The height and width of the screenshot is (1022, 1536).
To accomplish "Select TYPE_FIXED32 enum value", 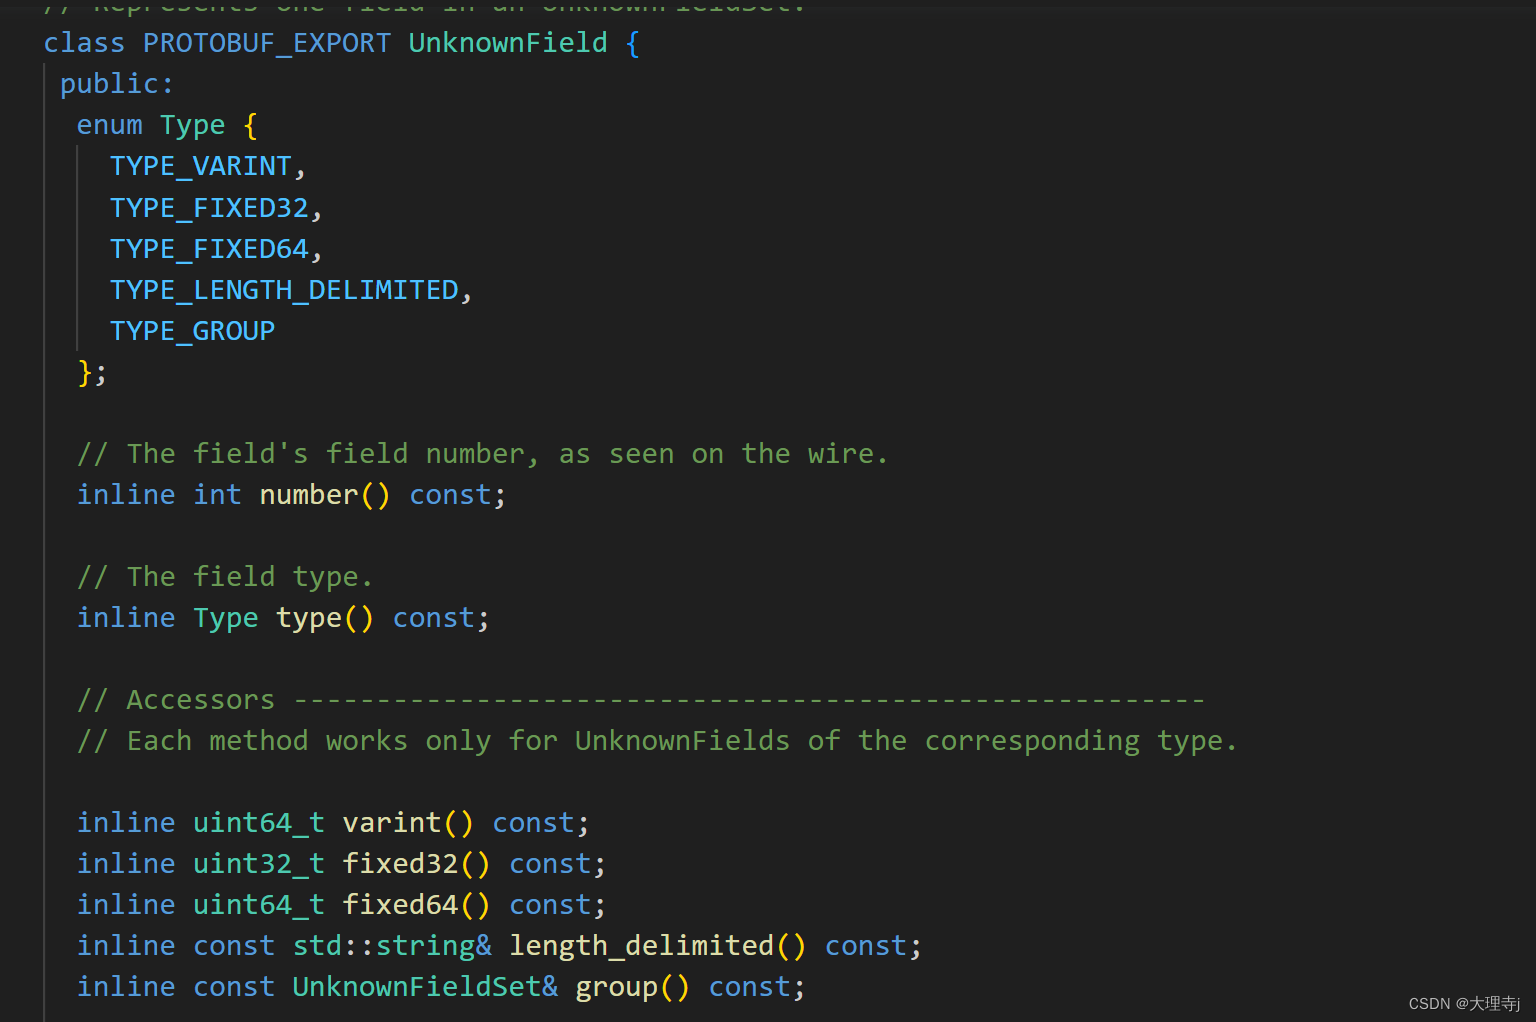I will (209, 208).
